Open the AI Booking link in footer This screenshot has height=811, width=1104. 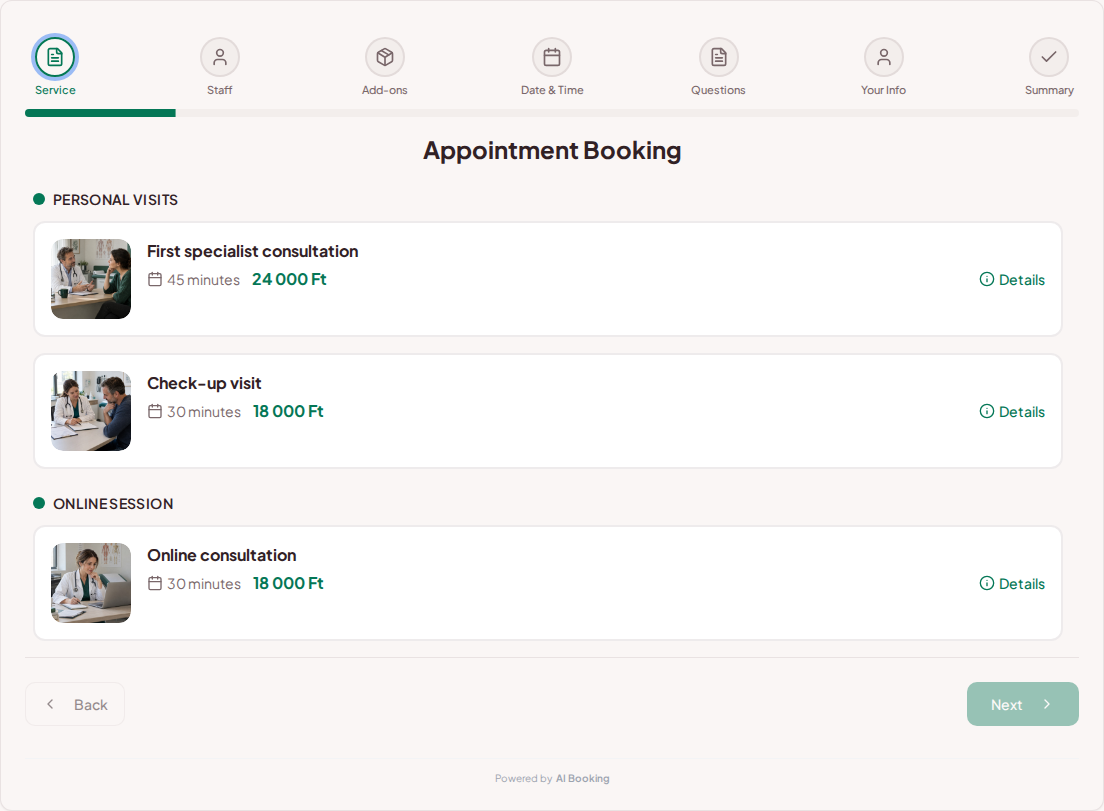coord(582,779)
